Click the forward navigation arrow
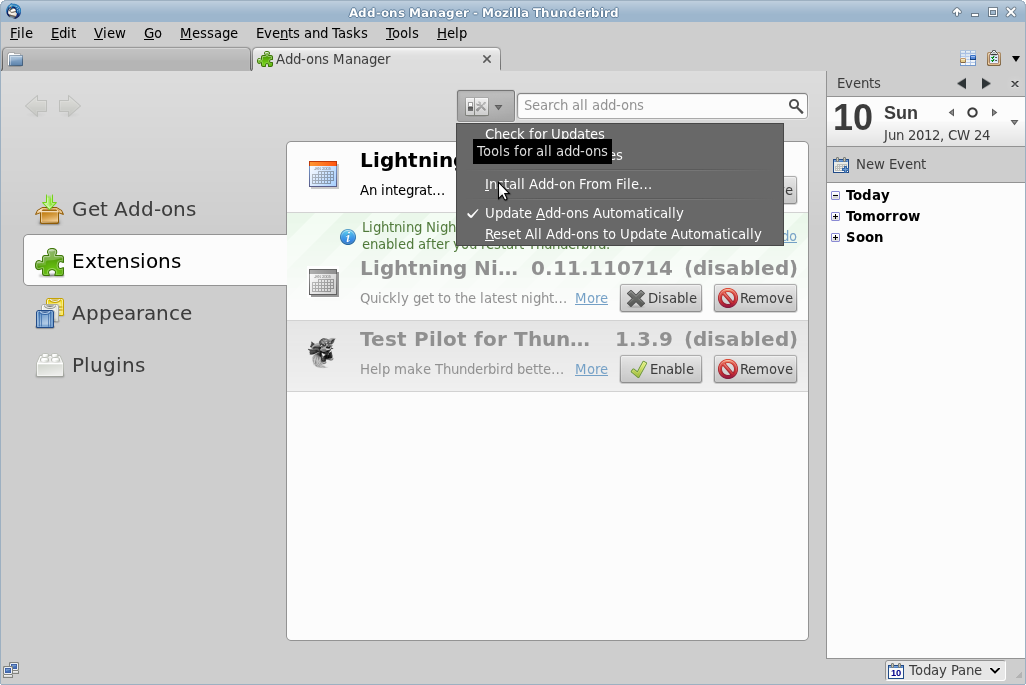The height and width of the screenshot is (685, 1026). coord(69,106)
